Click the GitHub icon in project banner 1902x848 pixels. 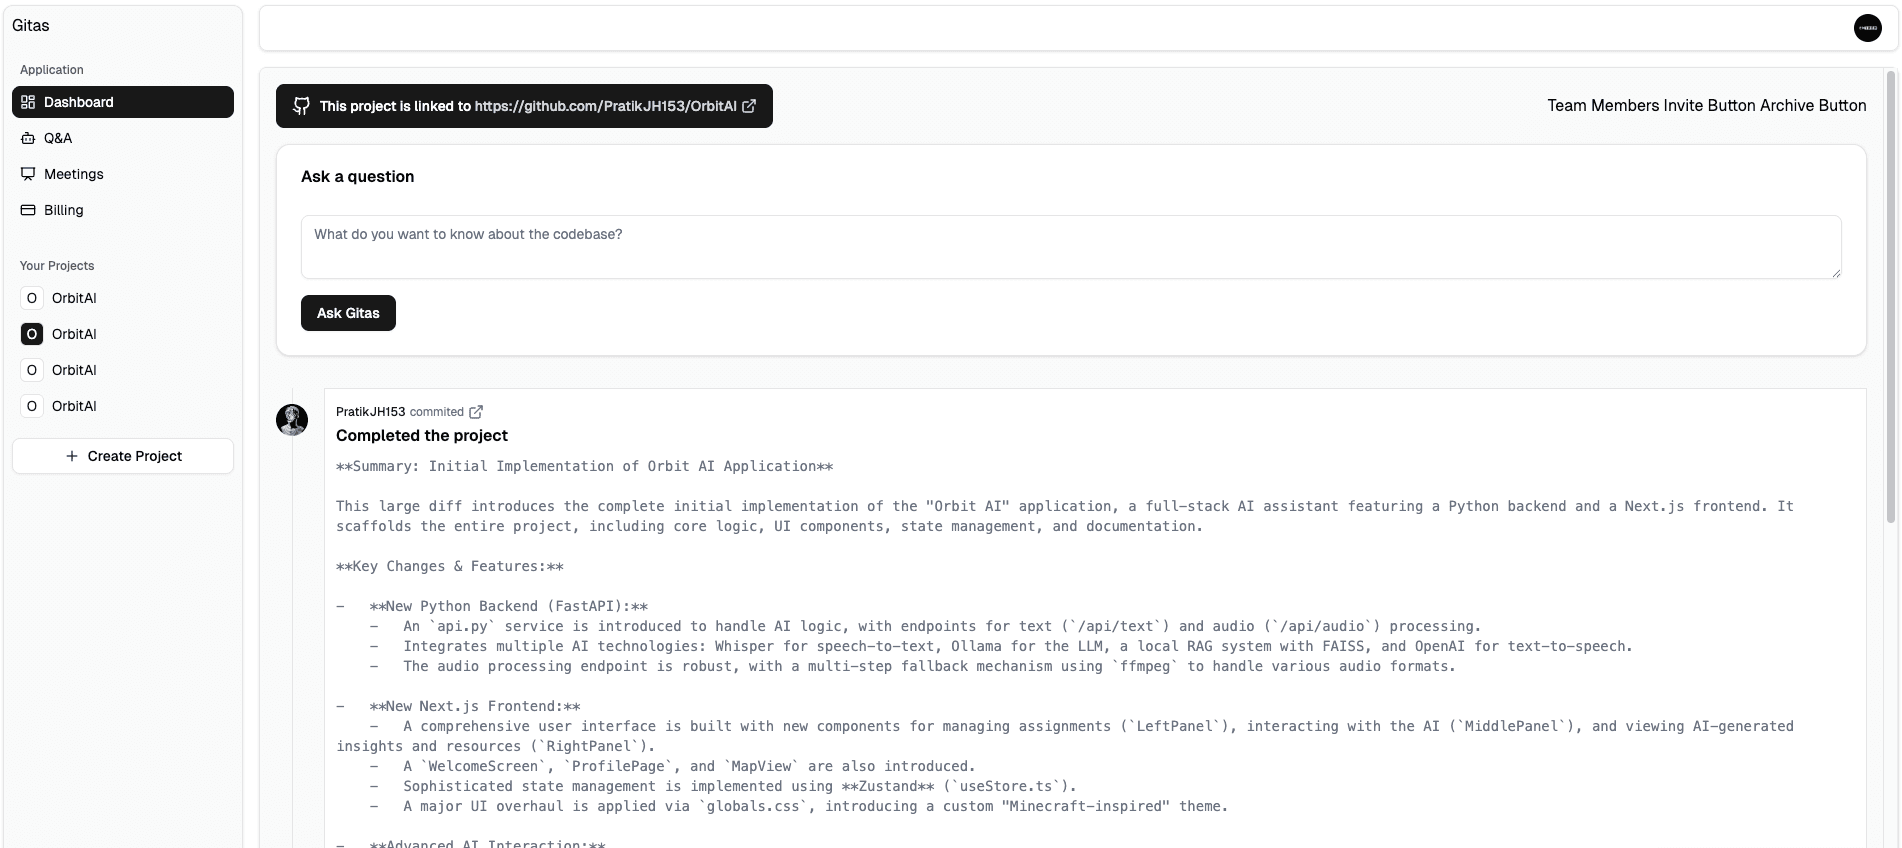tap(301, 106)
